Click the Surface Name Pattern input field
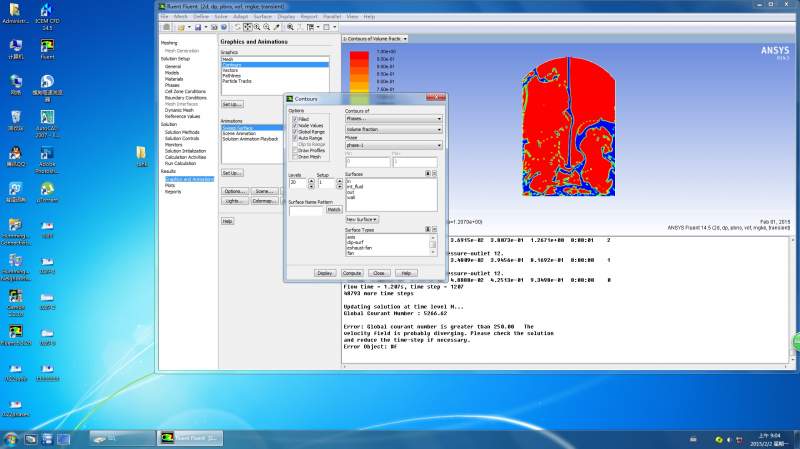Viewport: 800px width, 449px height. [x=306, y=210]
